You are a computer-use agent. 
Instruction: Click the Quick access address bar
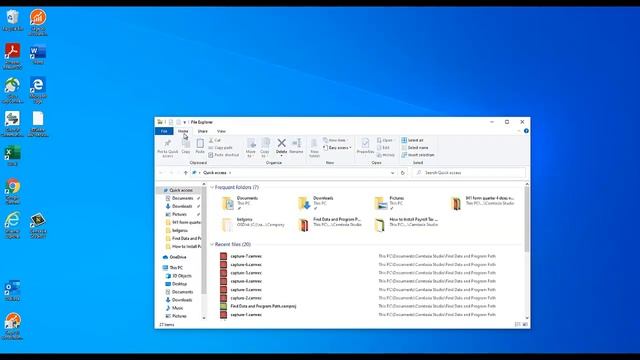[294, 173]
